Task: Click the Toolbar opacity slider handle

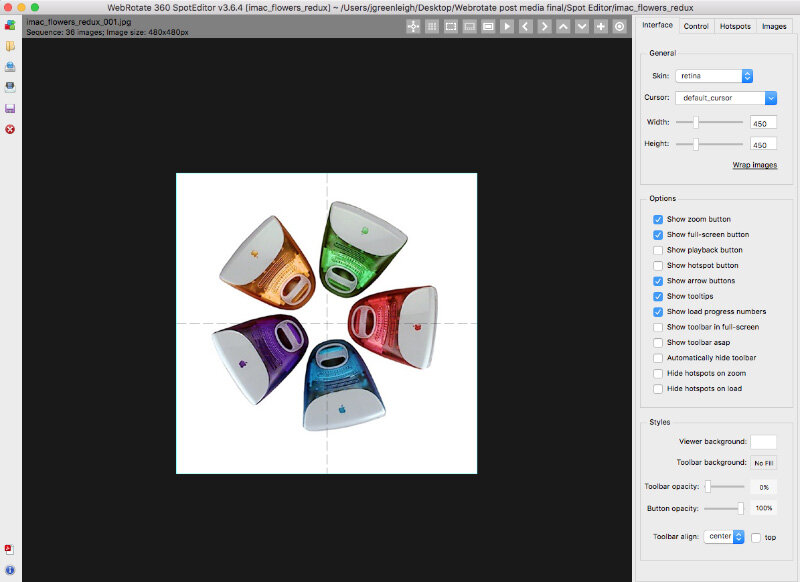Action: tap(708, 487)
